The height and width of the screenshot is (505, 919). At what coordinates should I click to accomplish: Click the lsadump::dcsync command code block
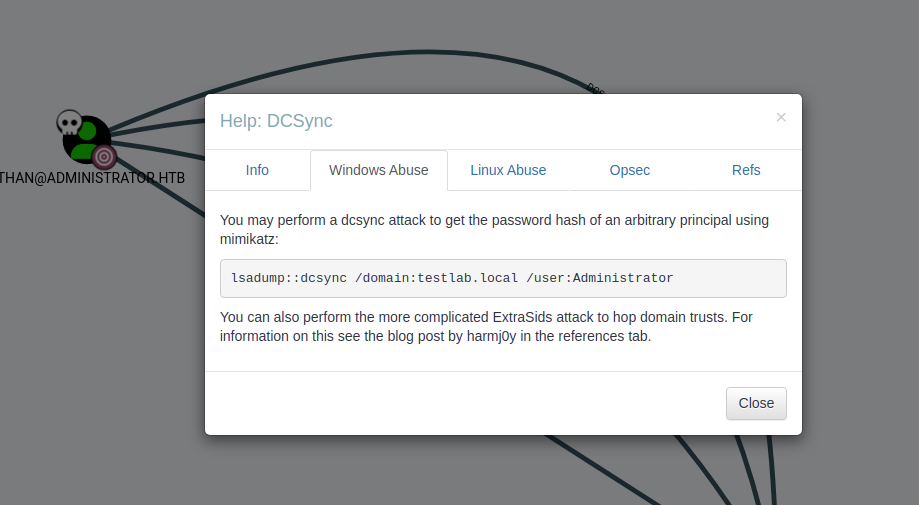pos(503,278)
